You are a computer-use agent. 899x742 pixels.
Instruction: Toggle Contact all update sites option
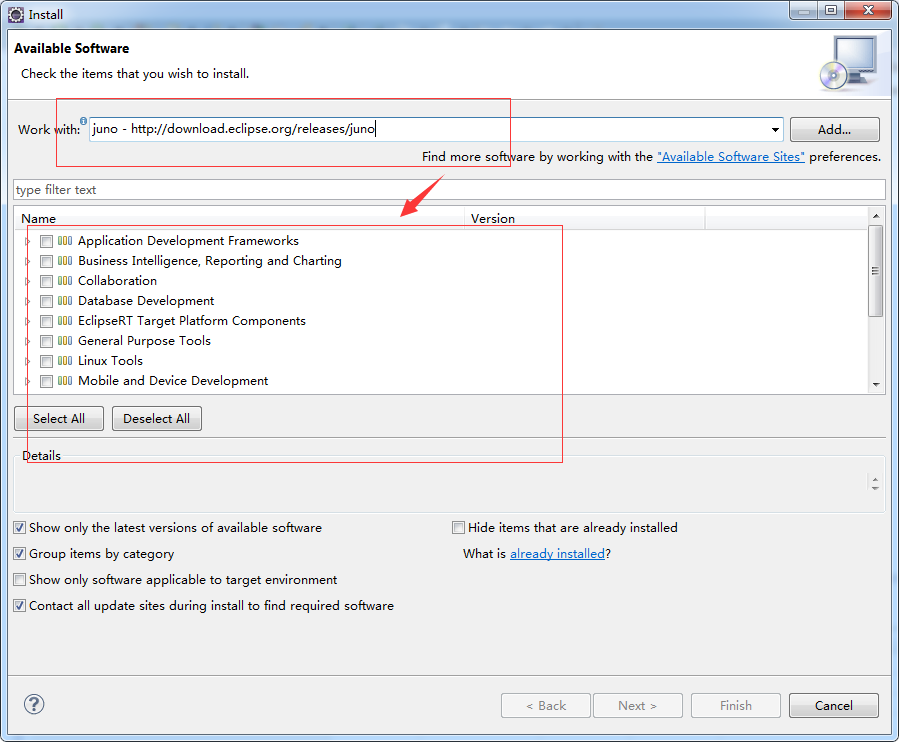pyautogui.click(x=19, y=606)
